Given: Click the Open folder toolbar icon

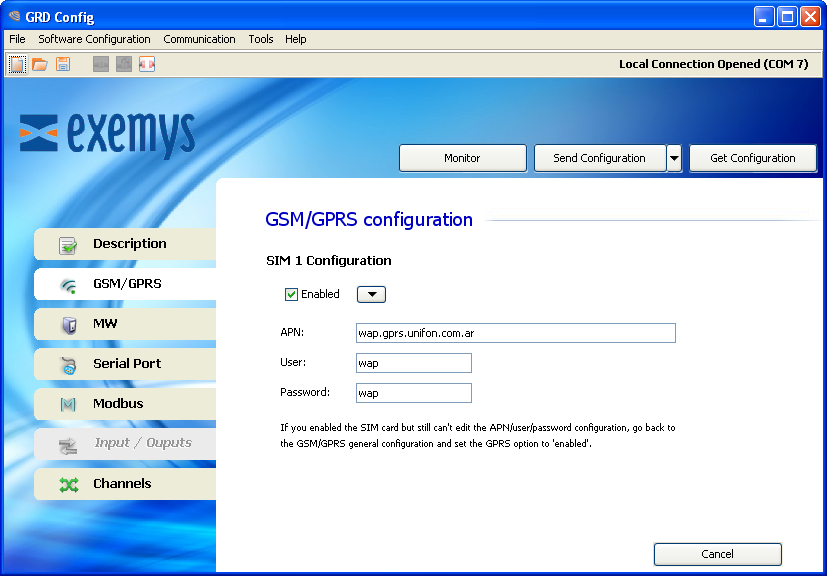Looking at the screenshot, I should (40, 64).
